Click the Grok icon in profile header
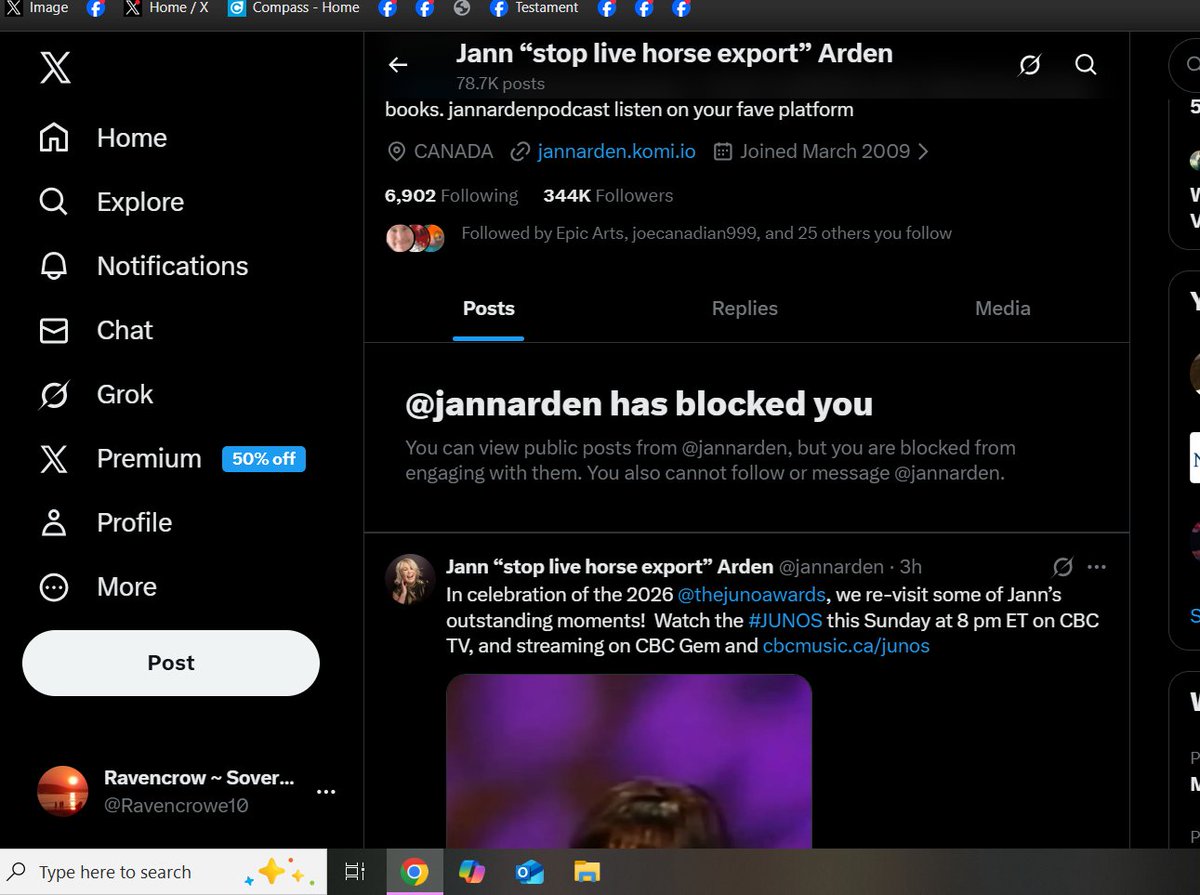Image resolution: width=1200 pixels, height=895 pixels. (1030, 65)
